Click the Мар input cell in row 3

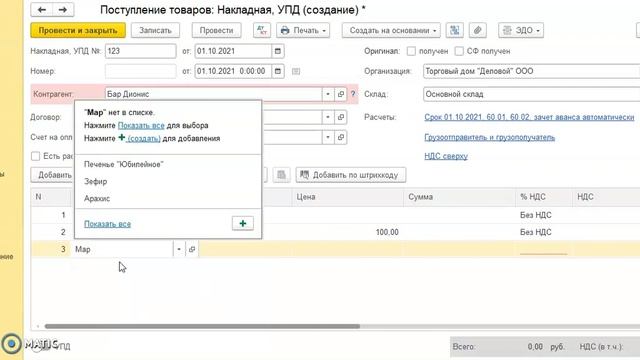[x=122, y=249]
